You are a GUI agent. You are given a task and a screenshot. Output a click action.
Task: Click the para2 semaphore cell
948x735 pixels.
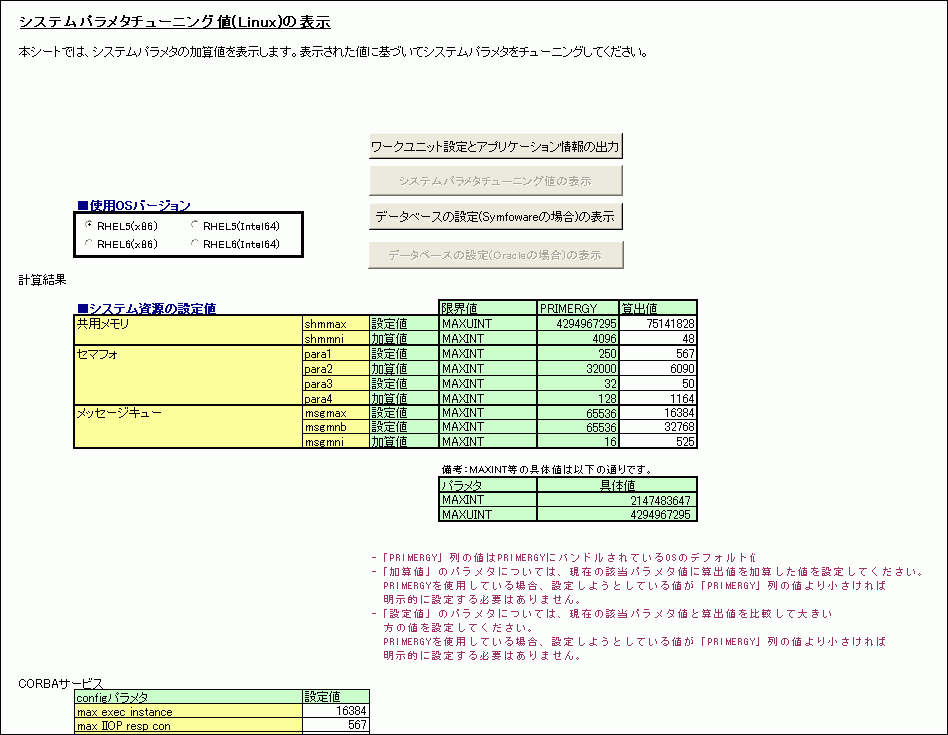336,369
